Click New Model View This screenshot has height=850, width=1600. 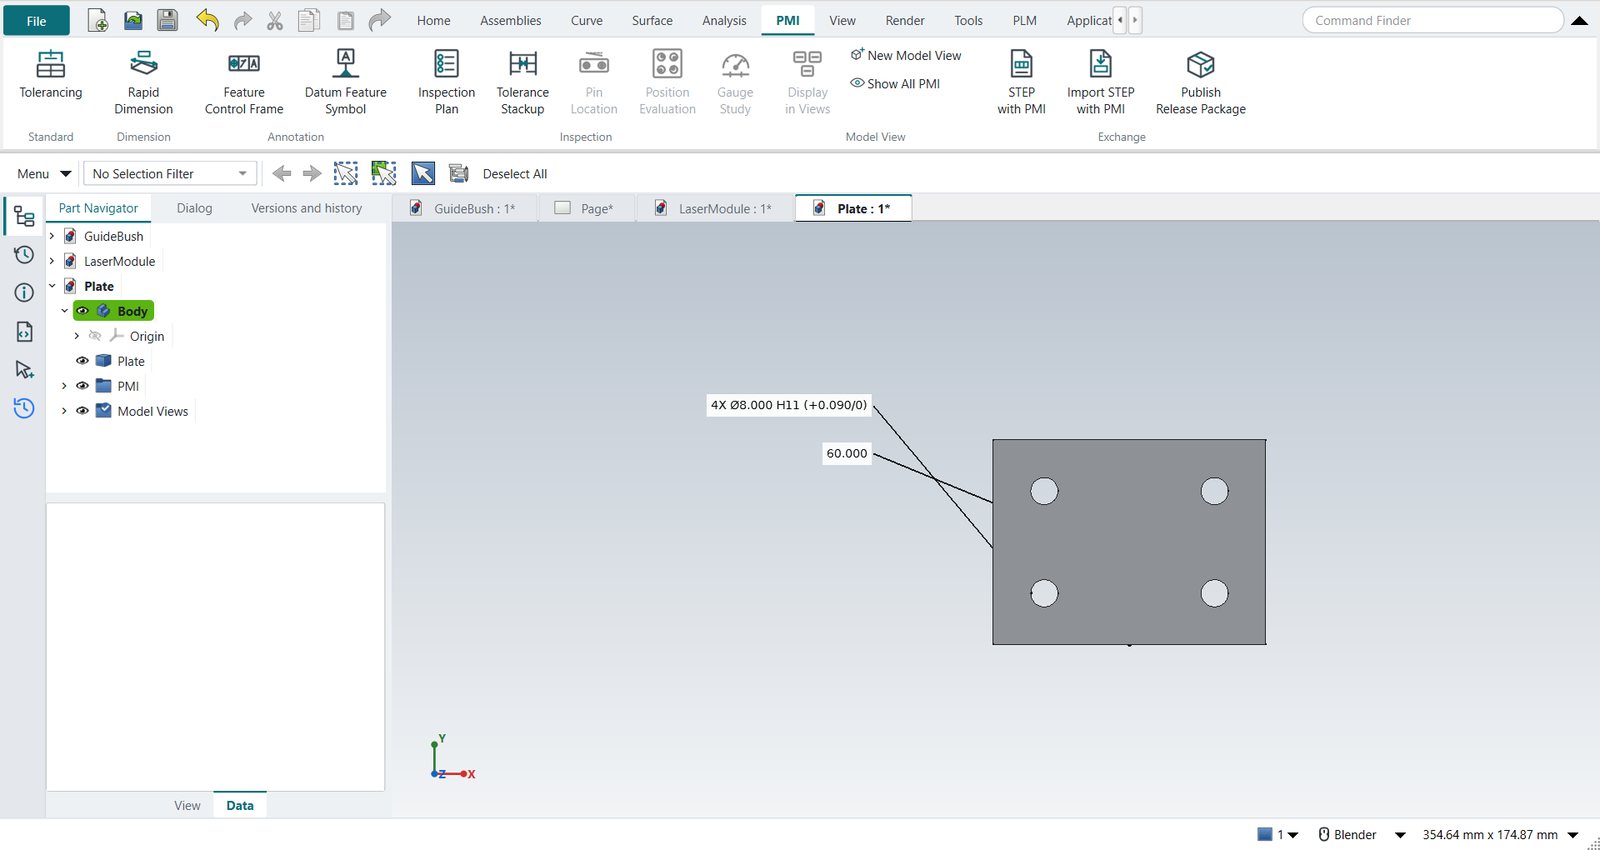(905, 56)
